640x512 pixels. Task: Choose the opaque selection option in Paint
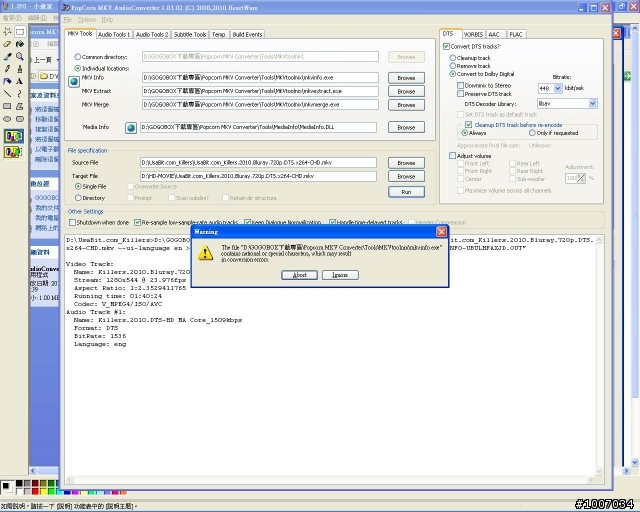13,136
